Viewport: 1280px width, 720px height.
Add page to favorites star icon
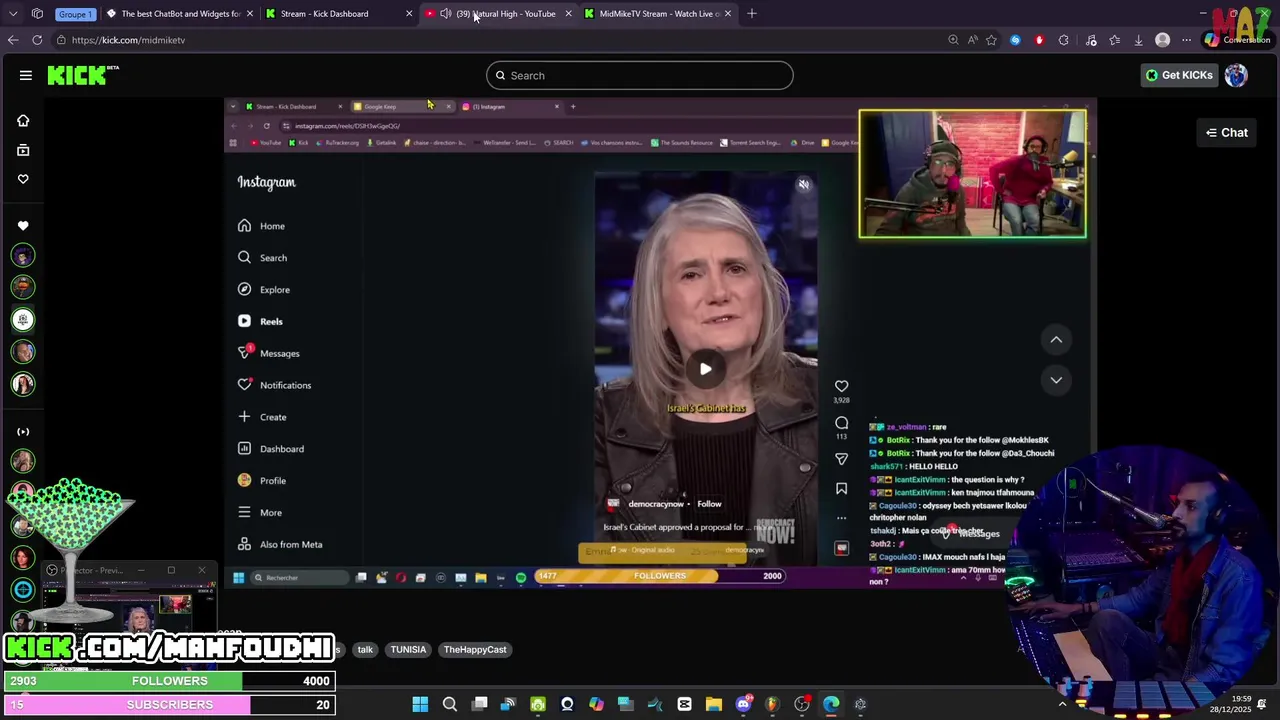tap(991, 40)
